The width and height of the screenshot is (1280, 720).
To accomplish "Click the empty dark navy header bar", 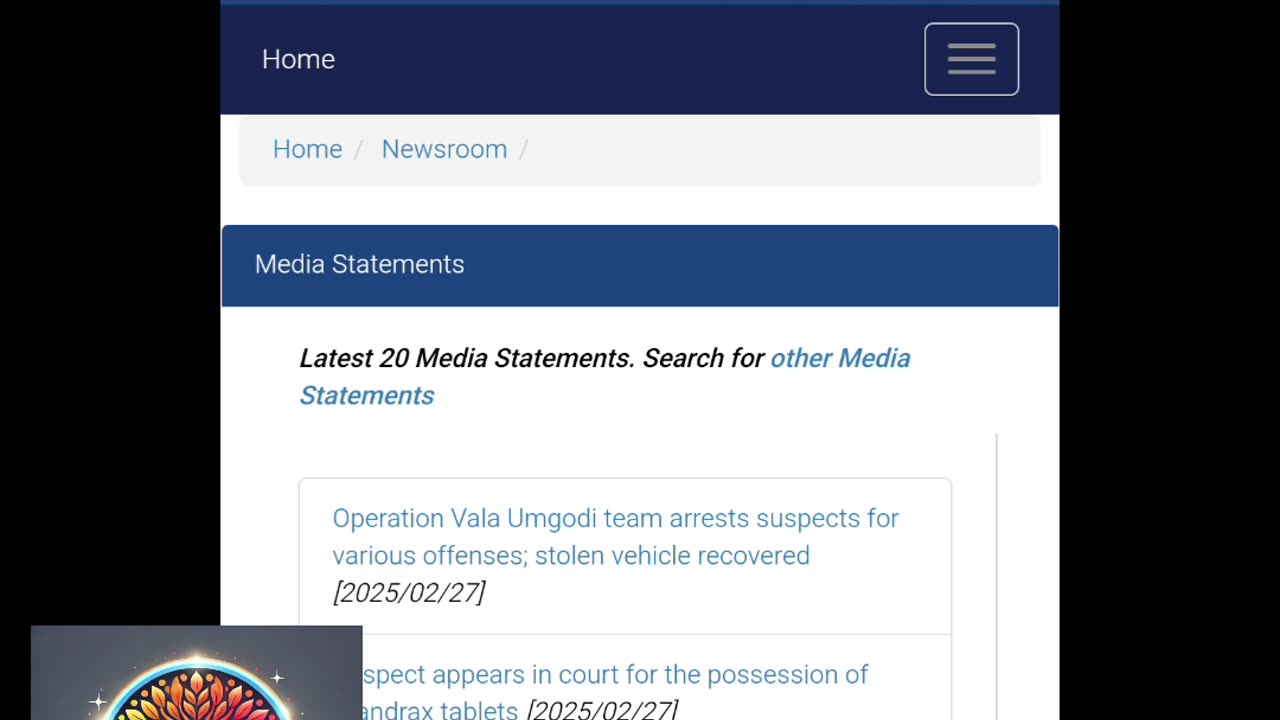I will click(x=630, y=59).
